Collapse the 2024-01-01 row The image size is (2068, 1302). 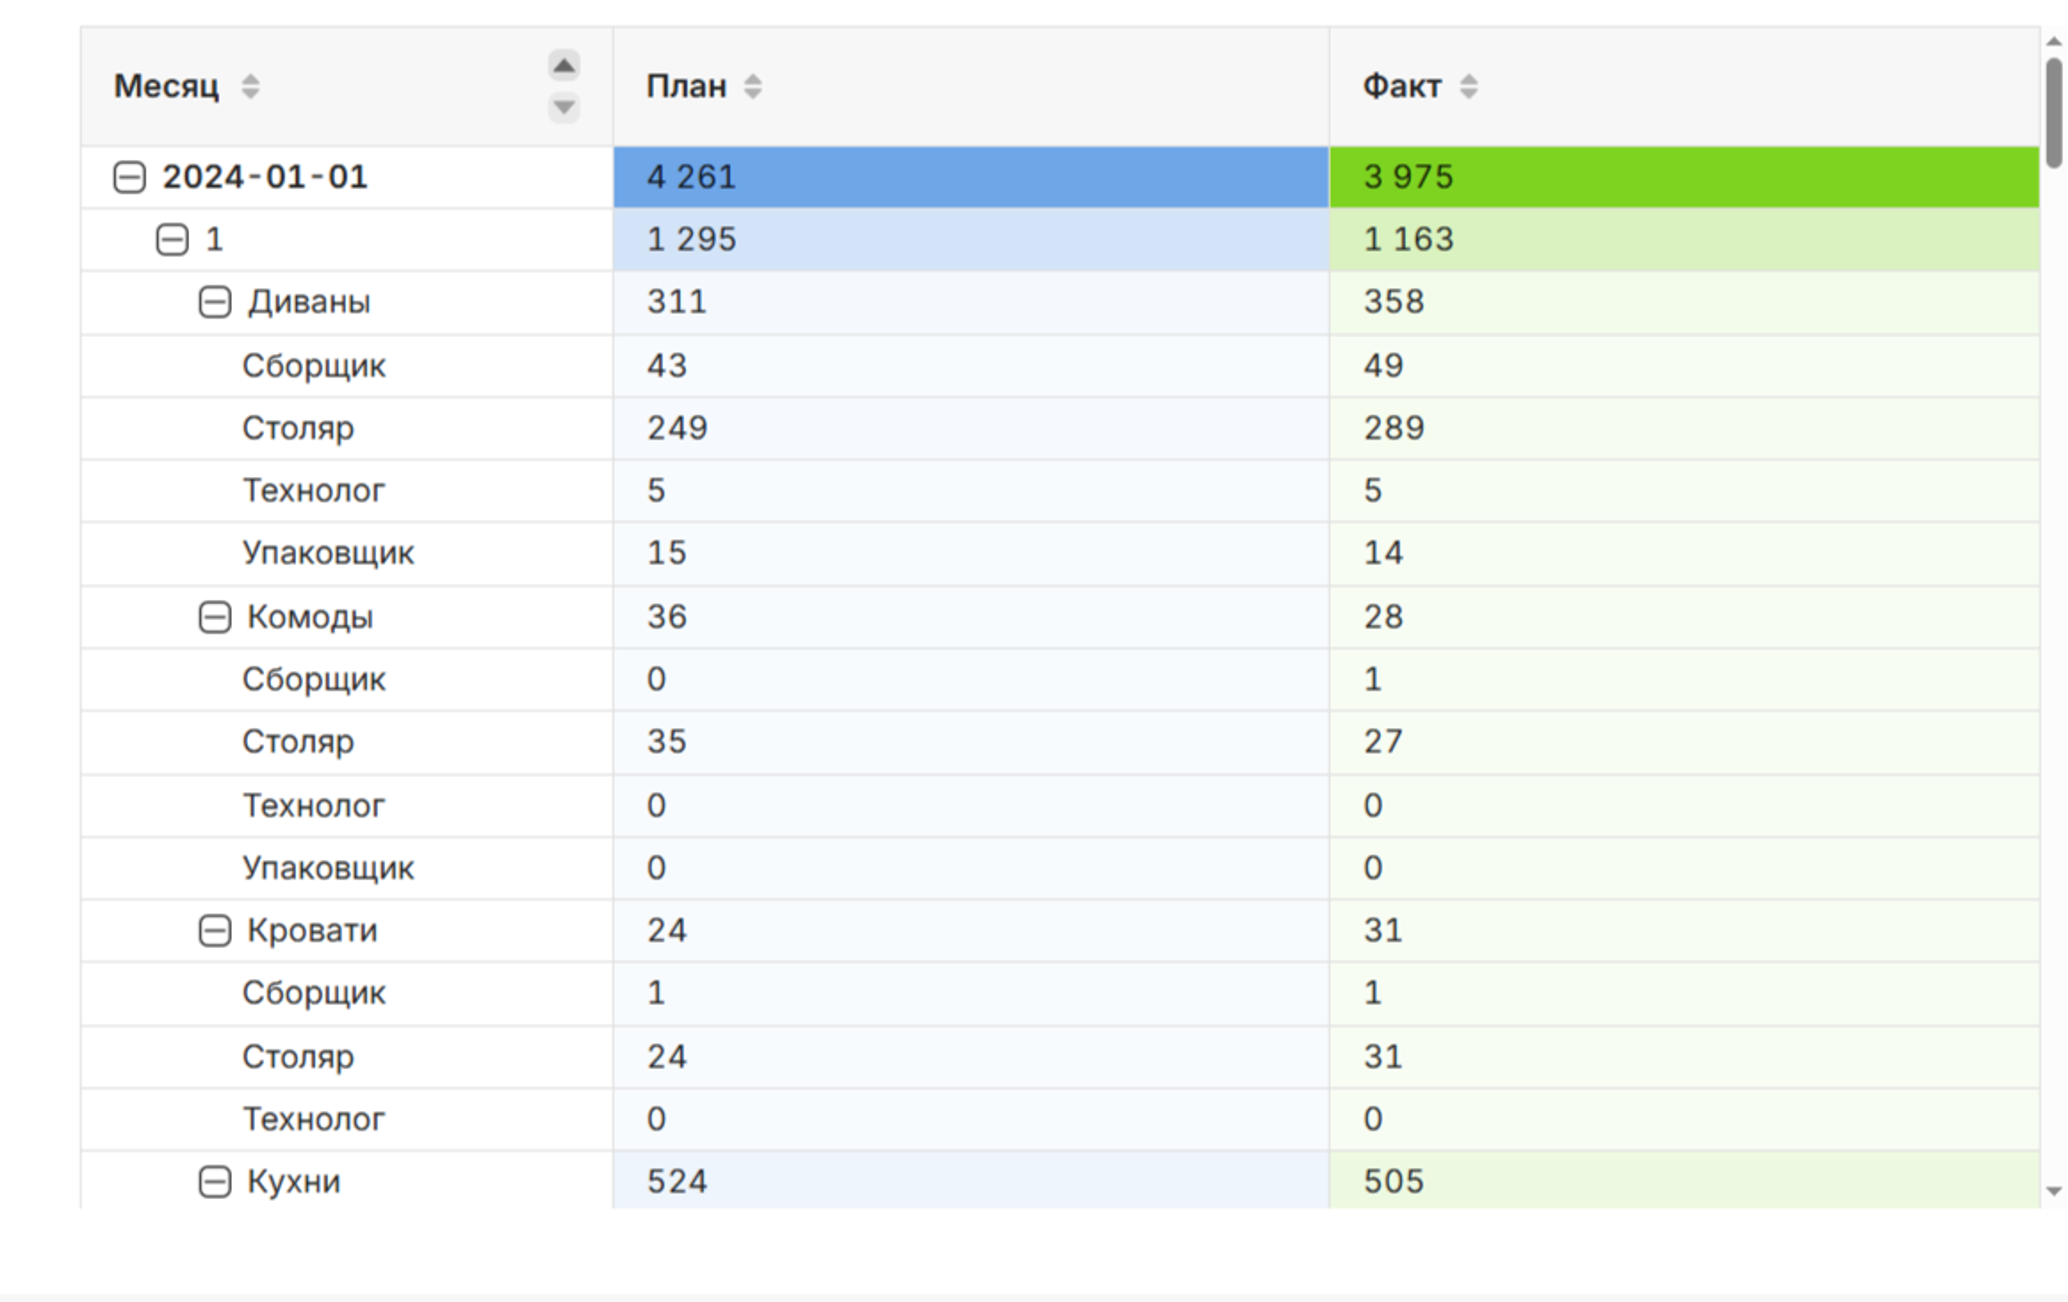(129, 178)
